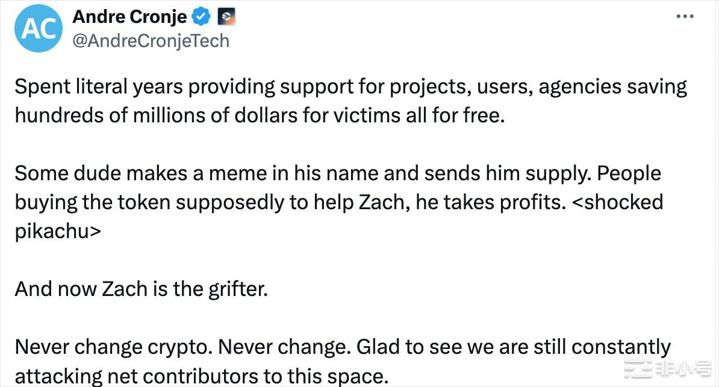Click the square affiliate badge beside the checkmark
Viewport: 719px width, 387px height.
[226, 17]
